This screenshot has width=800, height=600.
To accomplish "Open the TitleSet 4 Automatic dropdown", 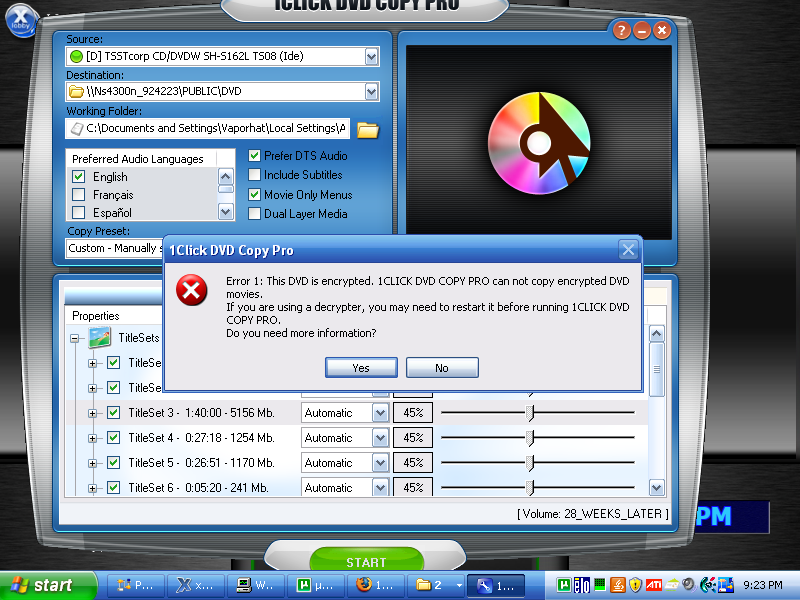I will [x=380, y=438].
